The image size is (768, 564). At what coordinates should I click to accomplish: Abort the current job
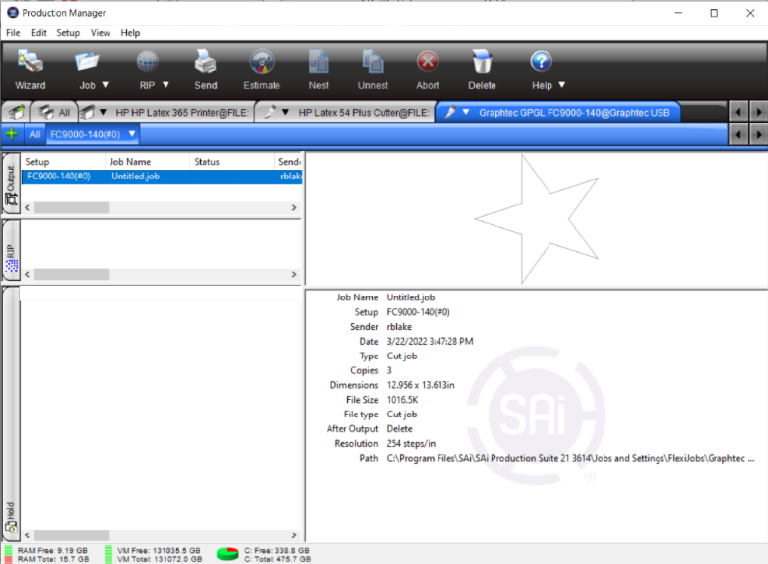pyautogui.click(x=428, y=69)
